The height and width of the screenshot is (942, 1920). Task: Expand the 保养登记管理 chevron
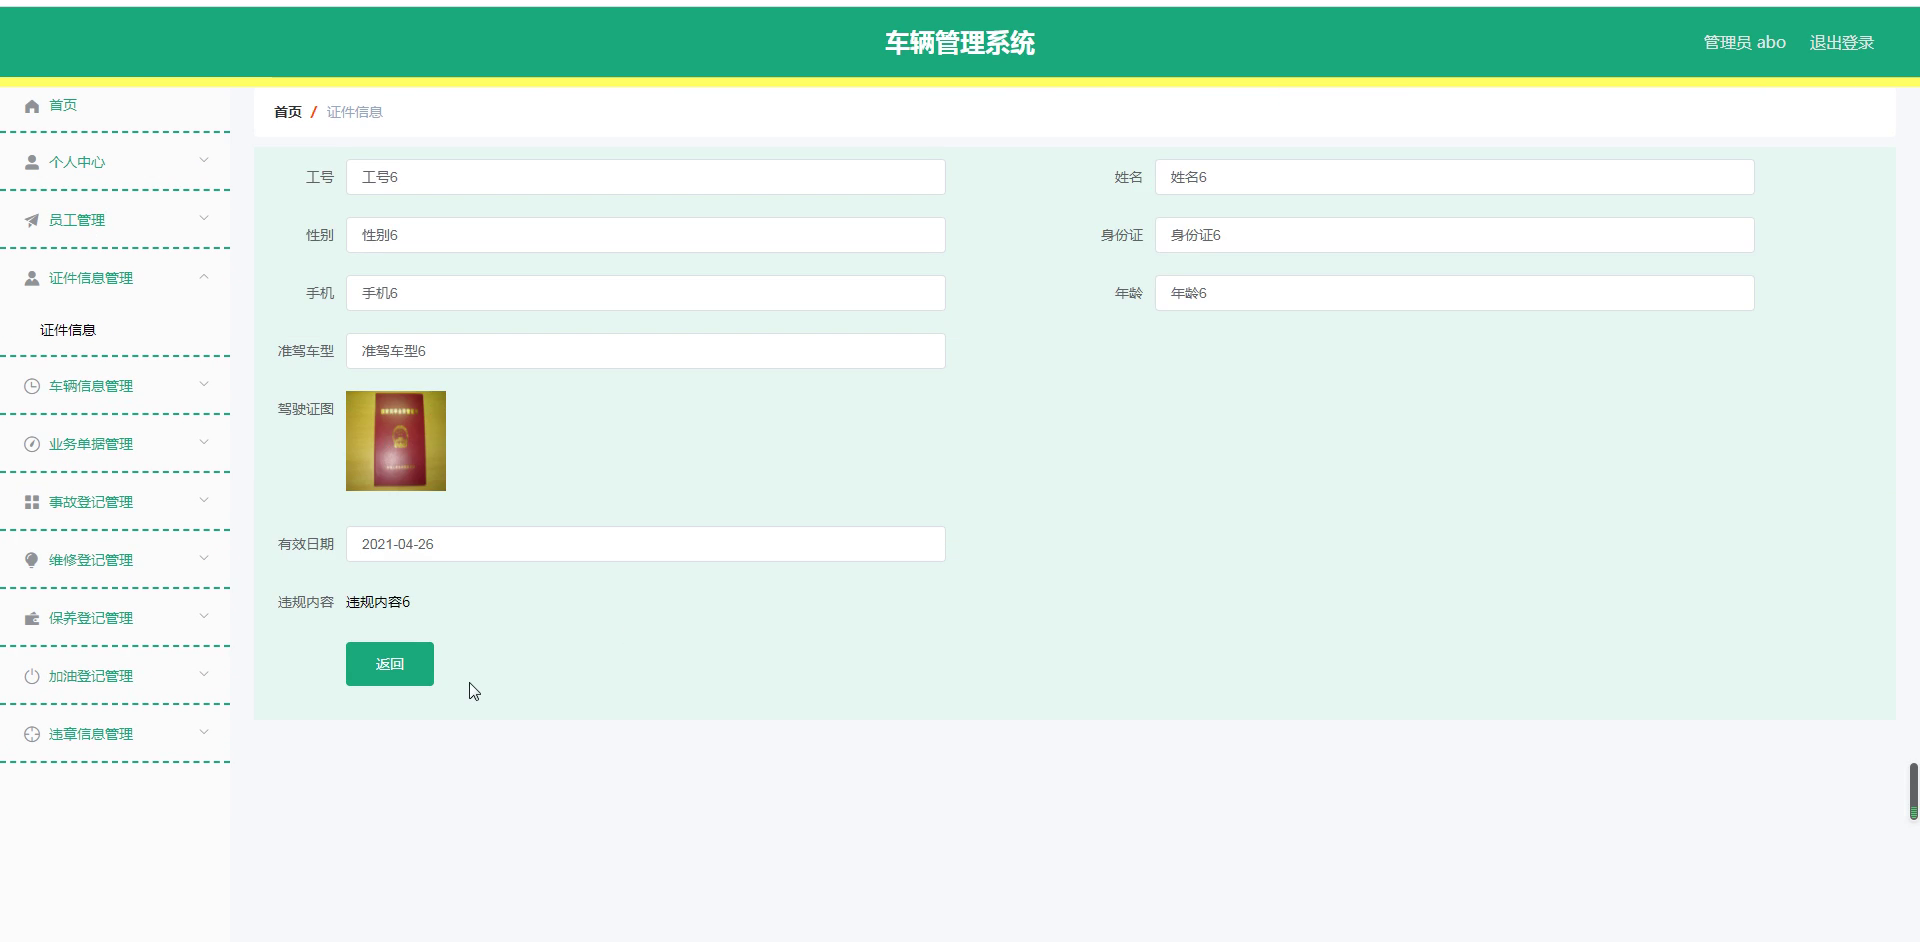point(204,616)
